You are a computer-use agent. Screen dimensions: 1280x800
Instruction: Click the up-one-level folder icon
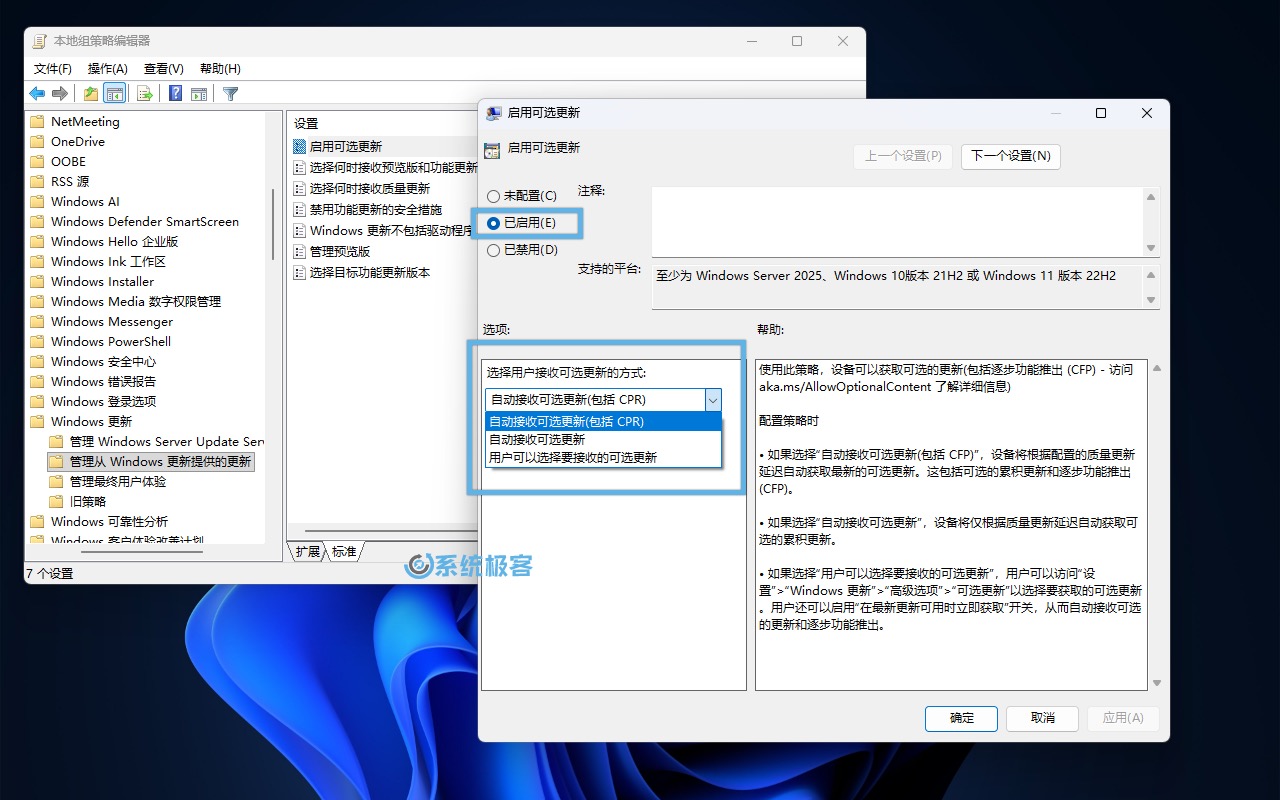[91, 94]
